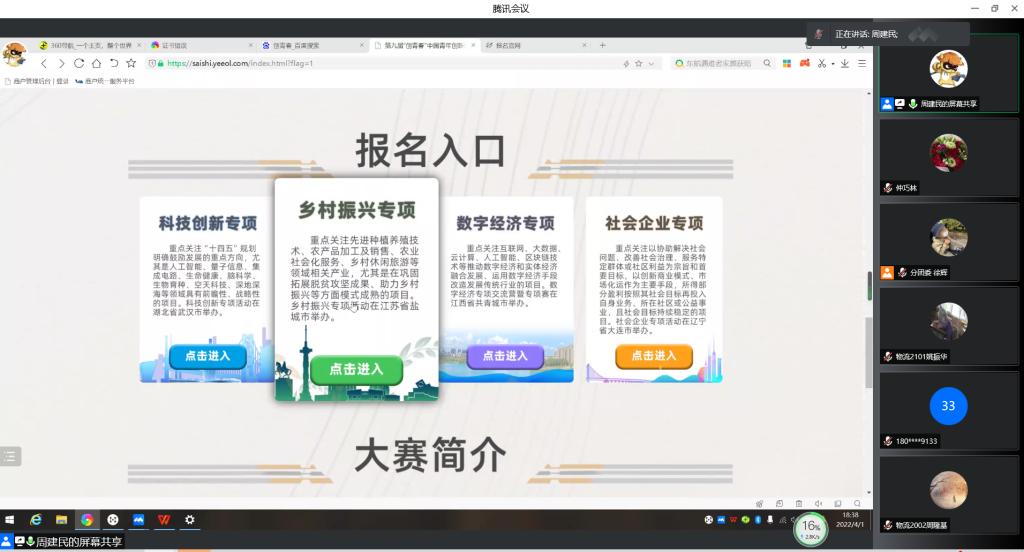Expand the dropdown arrow beside the scissors icon
The image size is (1024, 552).
click(833, 64)
